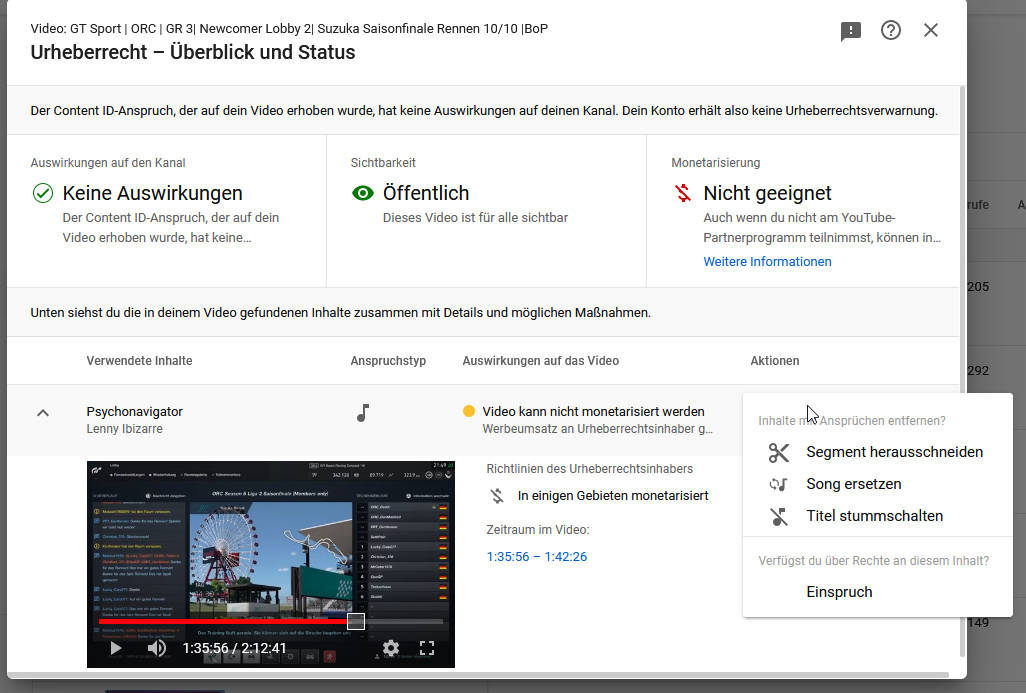Screen dimensions: 1026x693
Task: Jump to timestamp 1:35:56 – 1:42:26
Action: 536,556
